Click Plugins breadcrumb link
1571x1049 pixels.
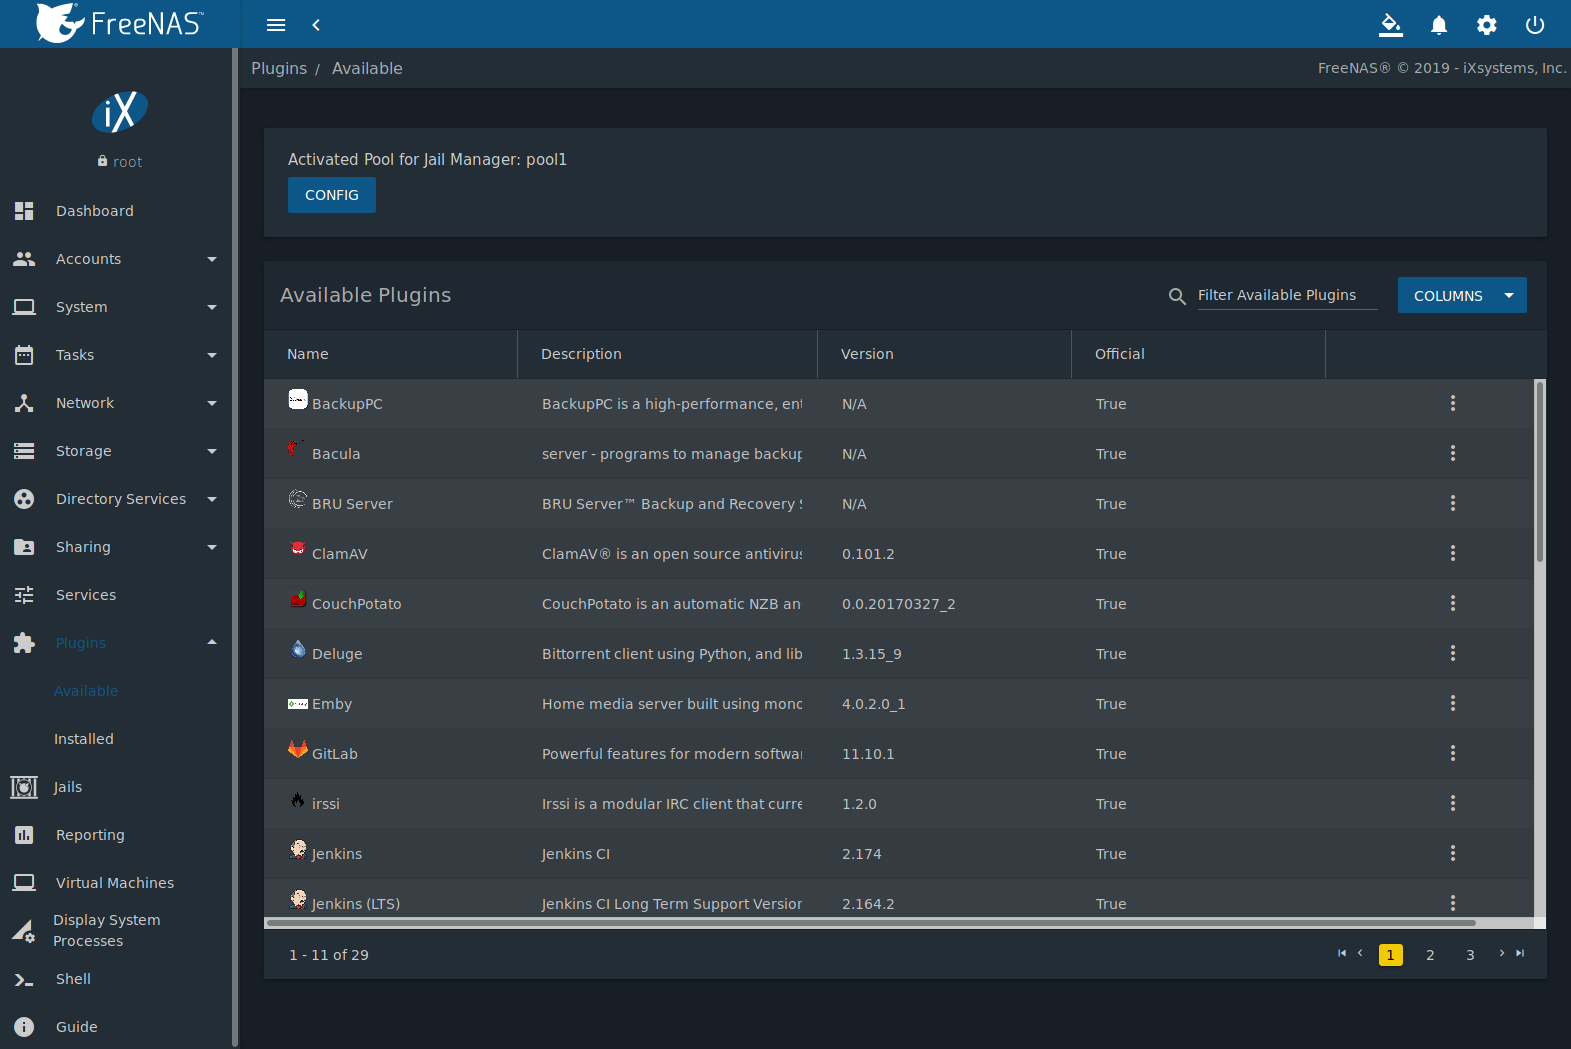(279, 68)
